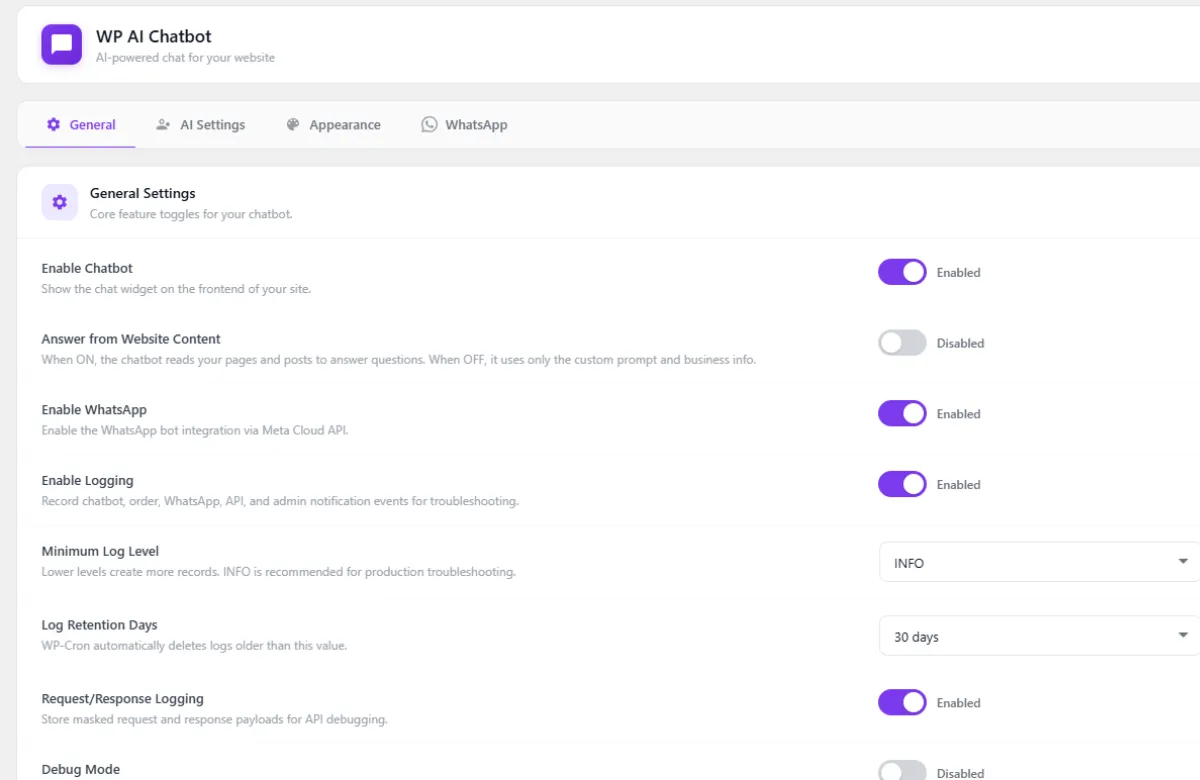Image resolution: width=1200 pixels, height=780 pixels.
Task: Click the WhatsApp logo icon in tabs
Action: [429, 125]
